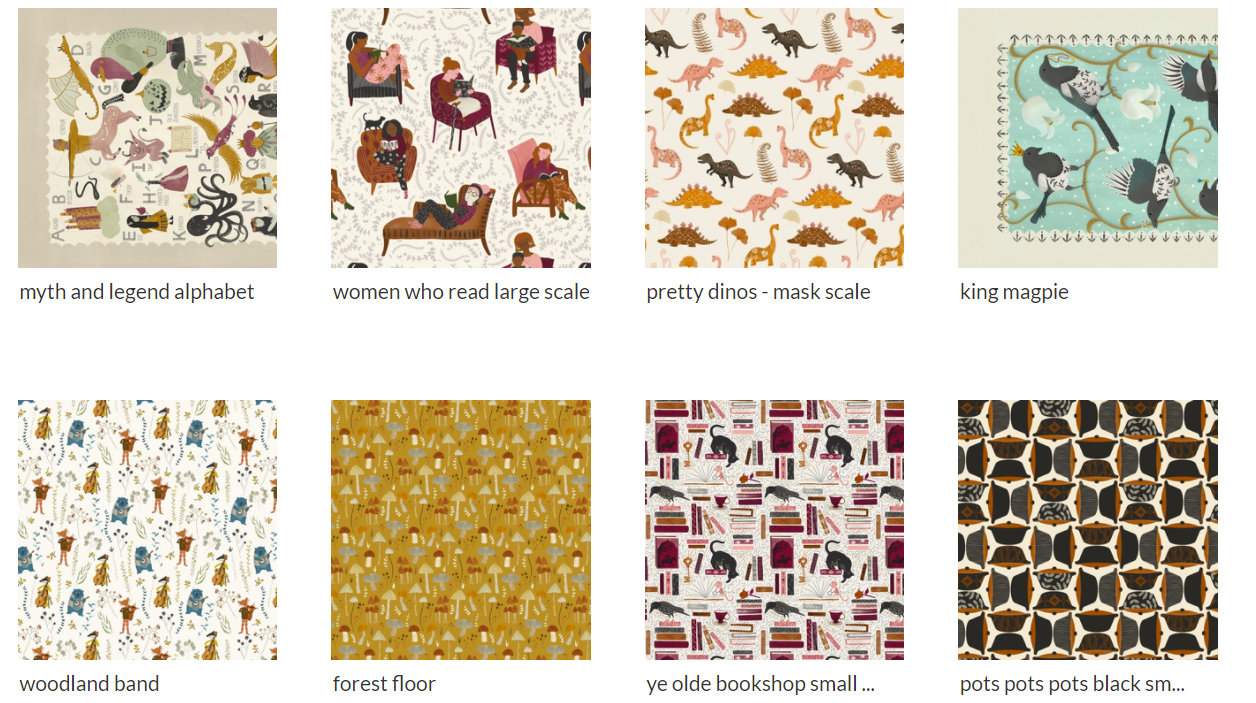Click the 'myth and legend alphabet' title
The image size is (1256, 703).
tap(137, 292)
